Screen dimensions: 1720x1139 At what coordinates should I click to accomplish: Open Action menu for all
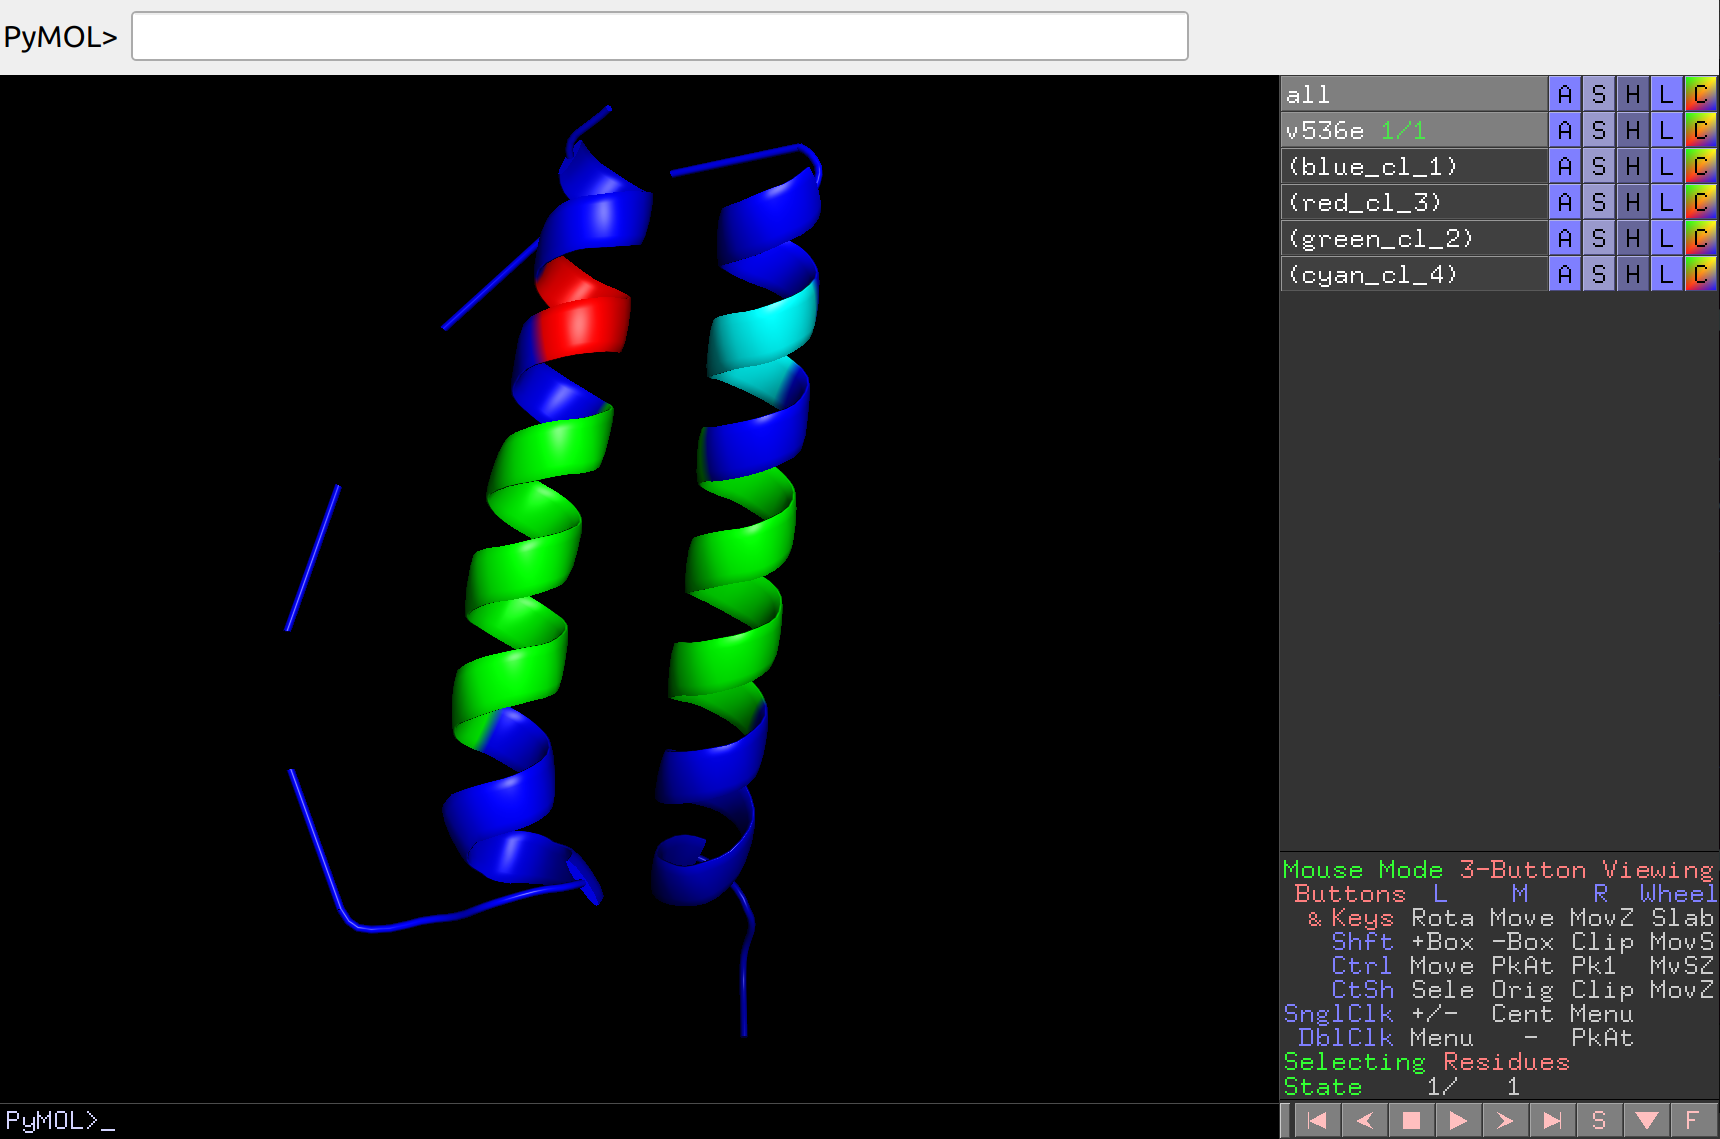(x=1565, y=94)
